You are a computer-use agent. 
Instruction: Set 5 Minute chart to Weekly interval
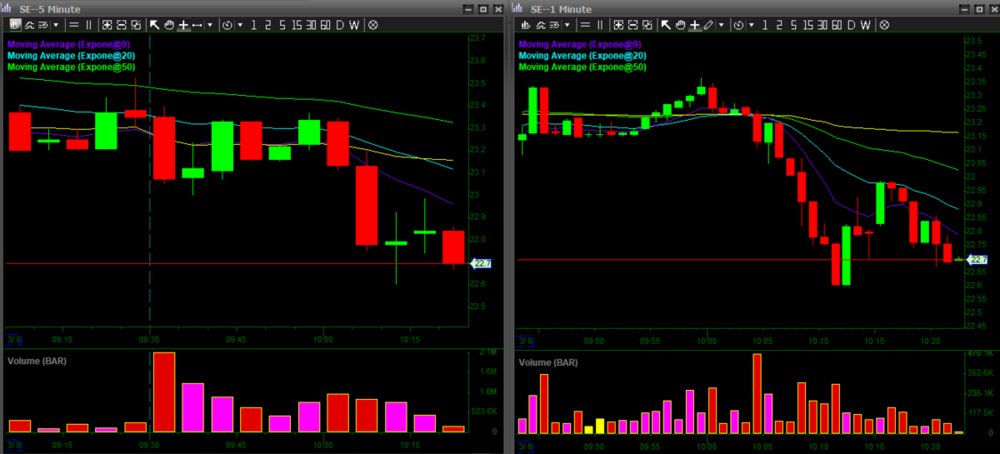(354, 23)
